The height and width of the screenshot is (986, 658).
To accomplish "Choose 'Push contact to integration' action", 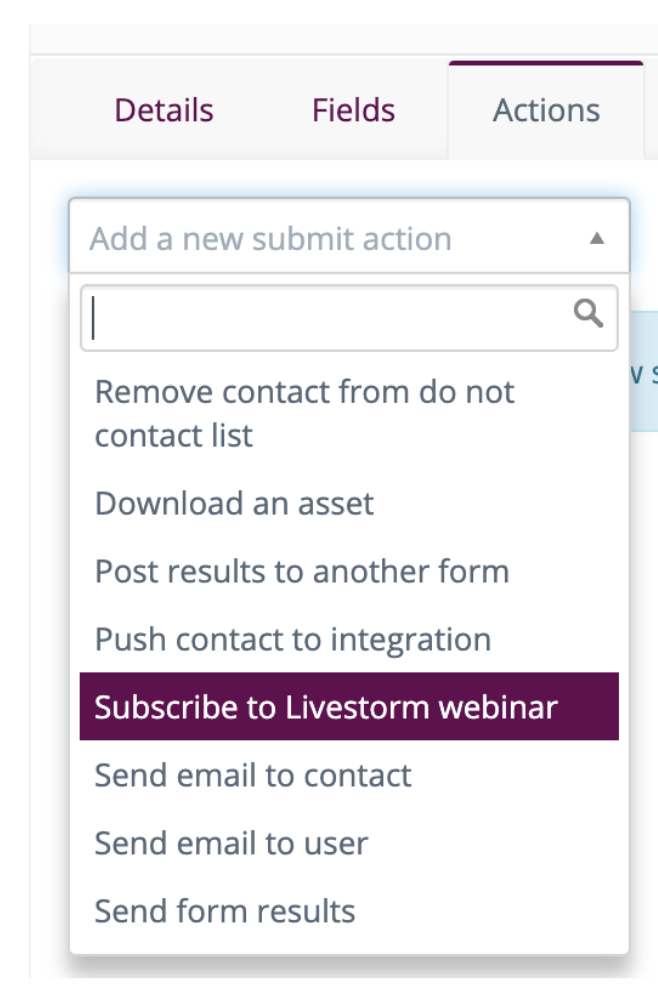I will 349,639.
